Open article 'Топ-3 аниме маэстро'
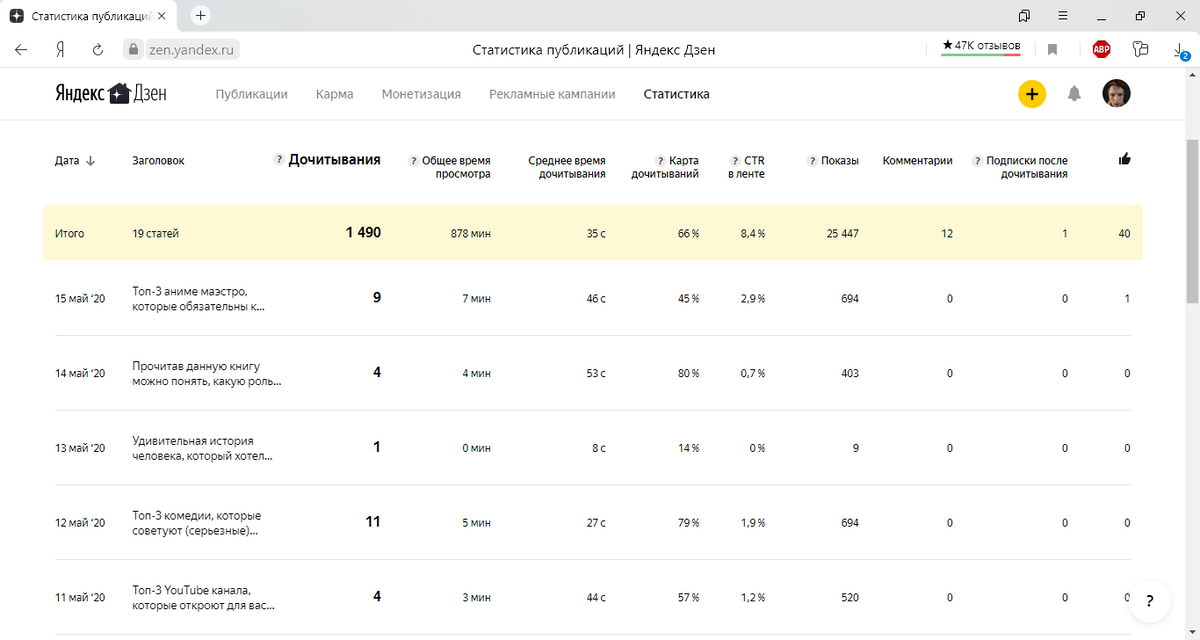 point(198,299)
